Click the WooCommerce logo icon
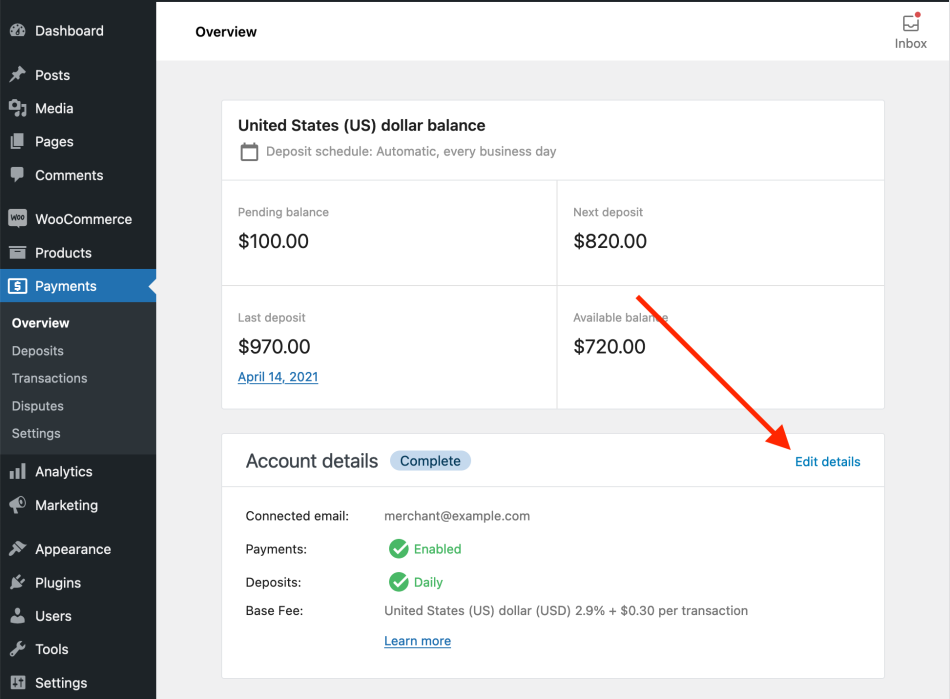Viewport: 950px width, 699px height. coord(17,219)
